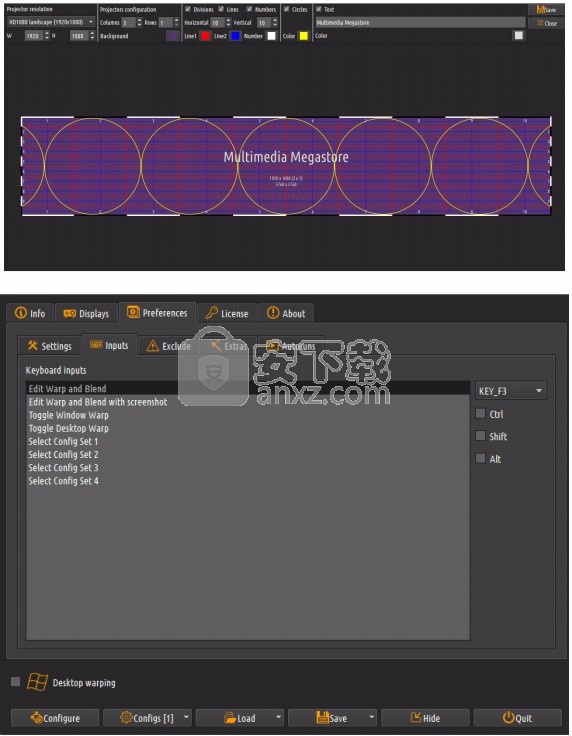Click the Hide button
Image resolution: width=572 pixels, height=736 pixels.
(x=425, y=717)
